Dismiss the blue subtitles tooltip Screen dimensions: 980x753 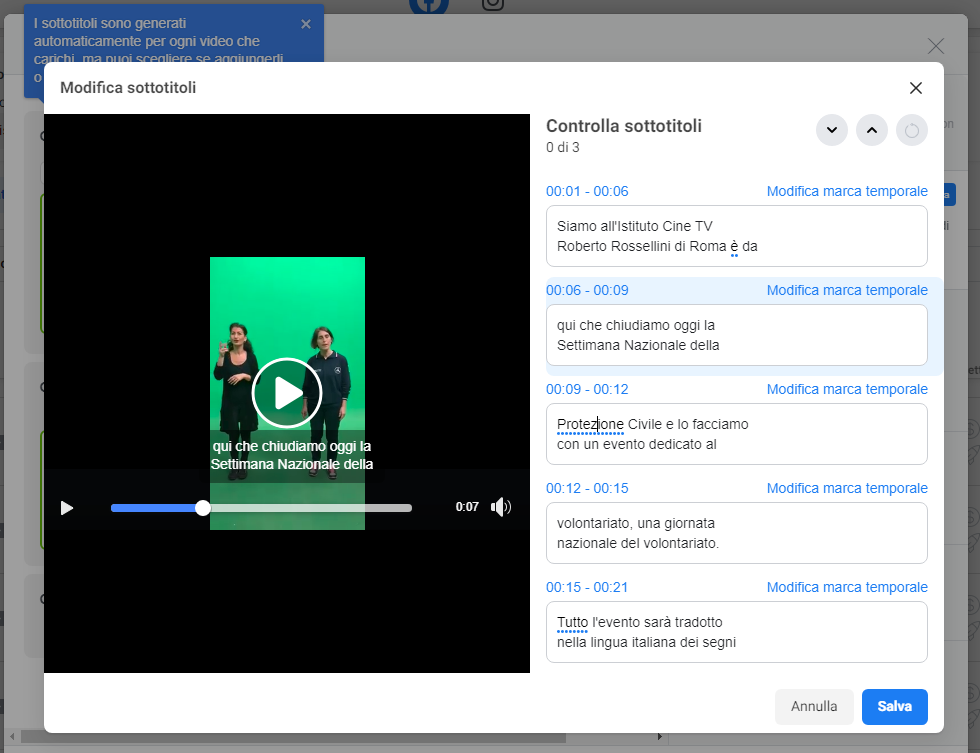click(306, 24)
